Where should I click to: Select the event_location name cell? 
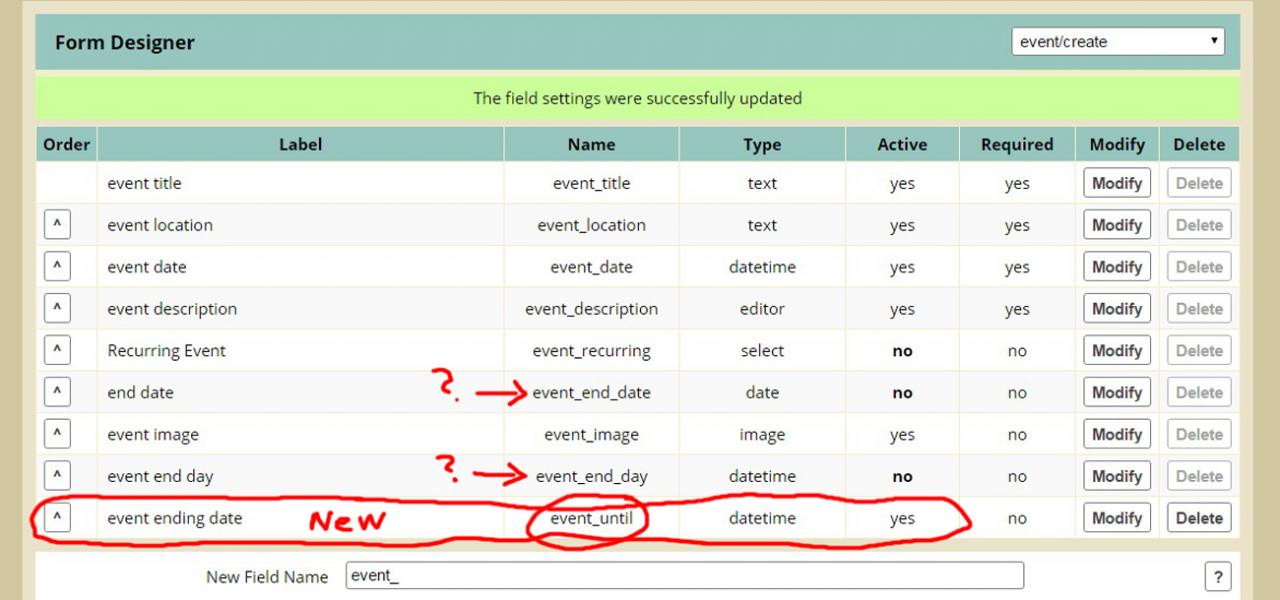pos(592,225)
